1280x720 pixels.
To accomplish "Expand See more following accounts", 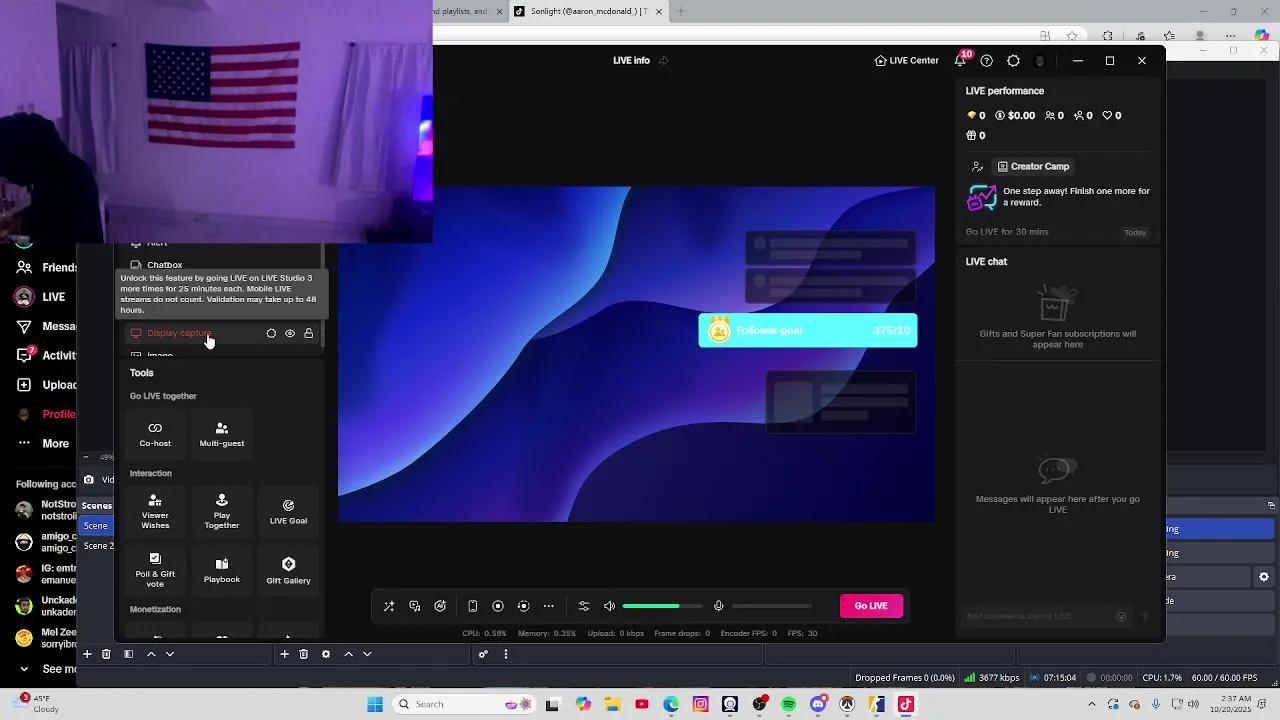I will point(49,669).
